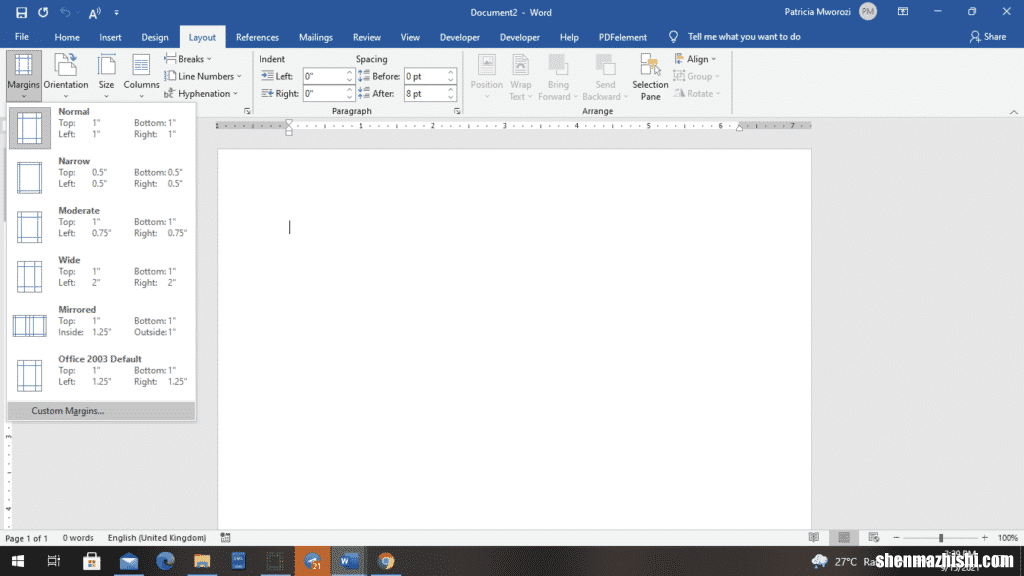Select the Wide margin preset
The width and height of the screenshot is (1024, 576).
coord(101,276)
